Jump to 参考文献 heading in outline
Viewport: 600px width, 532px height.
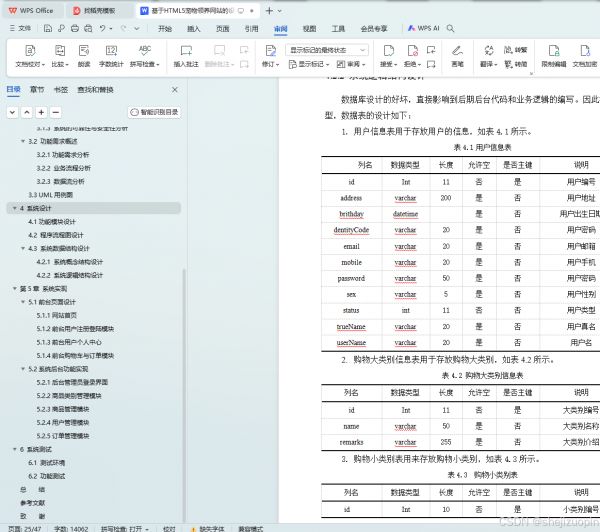[33, 503]
